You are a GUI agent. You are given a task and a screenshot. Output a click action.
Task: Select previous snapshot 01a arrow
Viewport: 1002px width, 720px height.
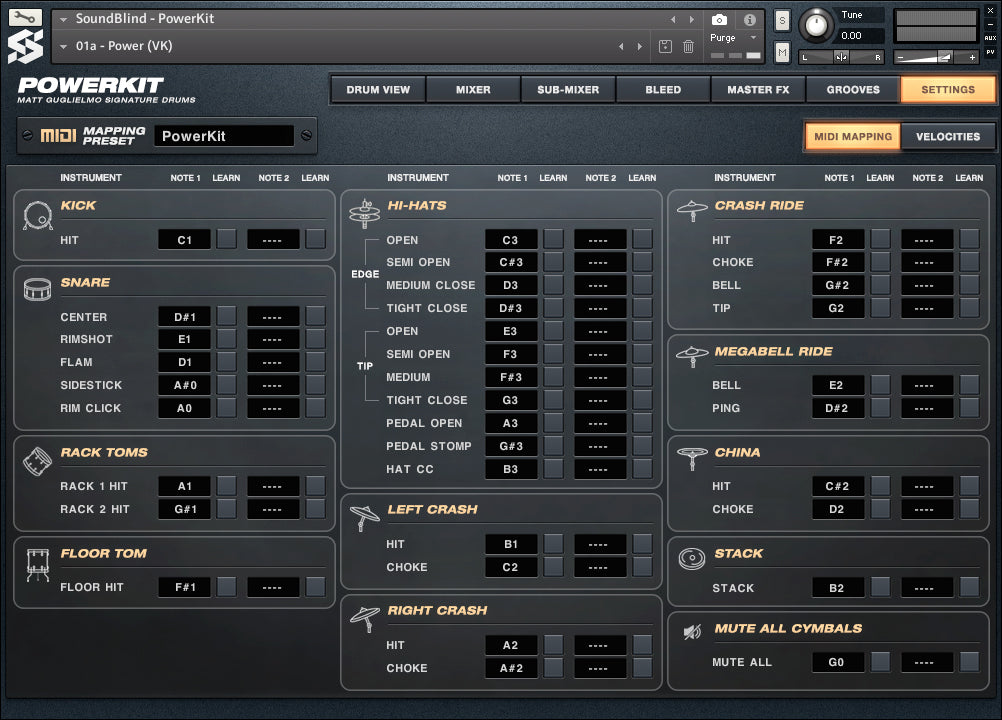621,46
